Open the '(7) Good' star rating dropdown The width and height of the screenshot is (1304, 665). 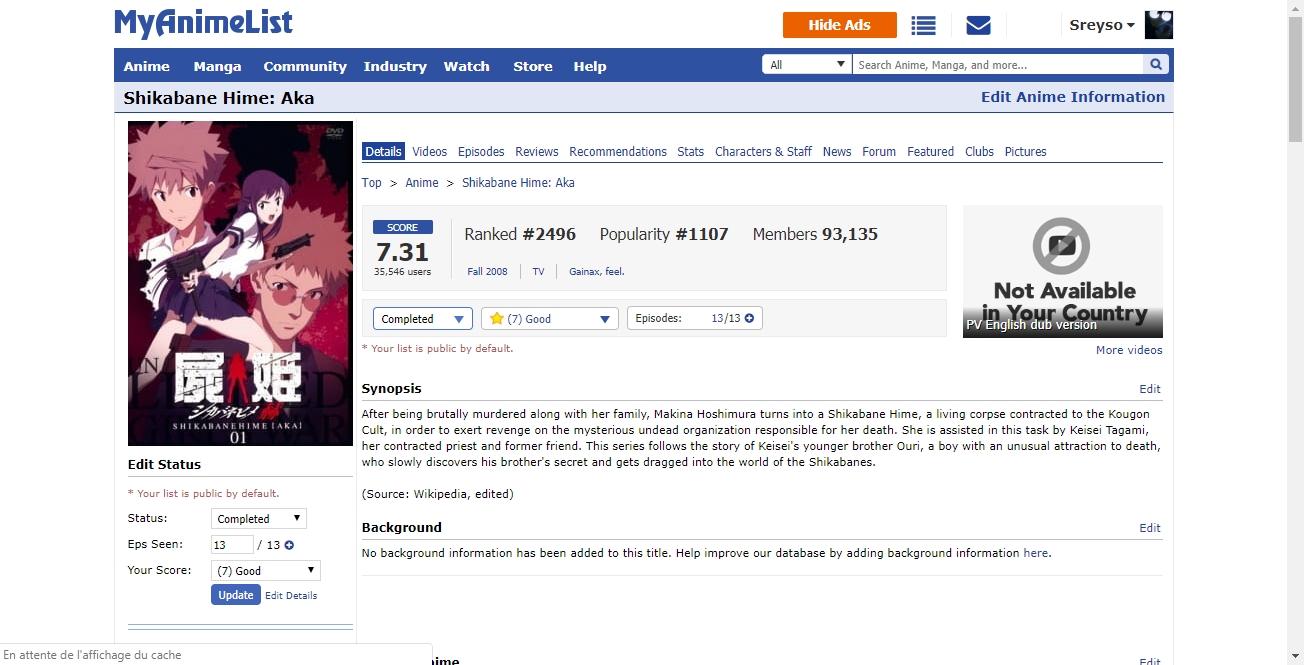tap(549, 319)
